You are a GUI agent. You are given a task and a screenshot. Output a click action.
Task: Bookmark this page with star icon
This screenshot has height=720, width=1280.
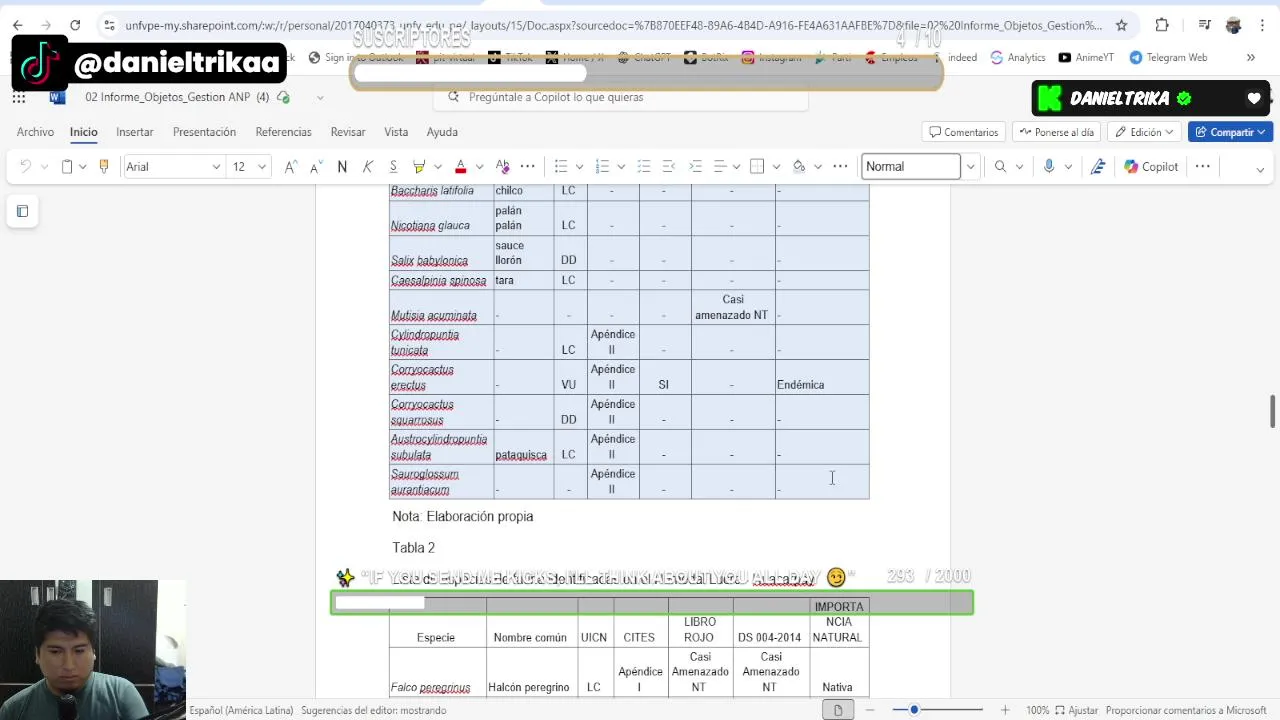pyautogui.click(x=1121, y=25)
